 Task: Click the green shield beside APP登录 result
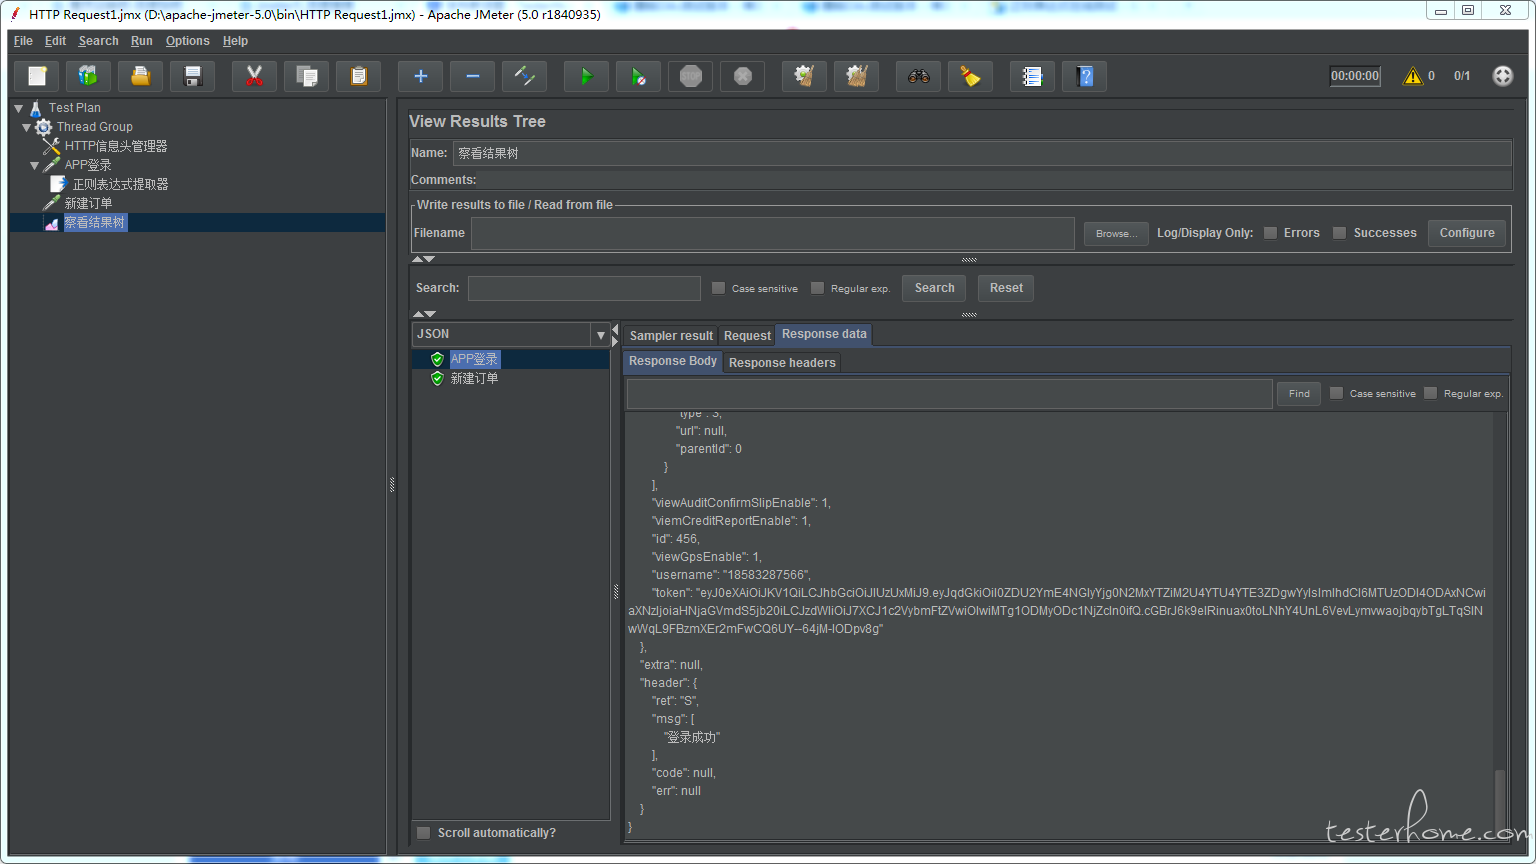pos(437,359)
